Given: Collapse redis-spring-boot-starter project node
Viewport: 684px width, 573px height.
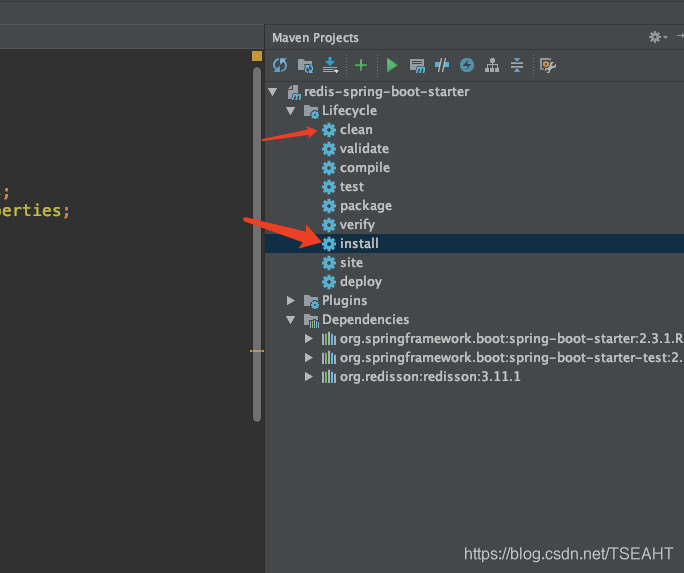Looking at the screenshot, I should pyautogui.click(x=273, y=92).
